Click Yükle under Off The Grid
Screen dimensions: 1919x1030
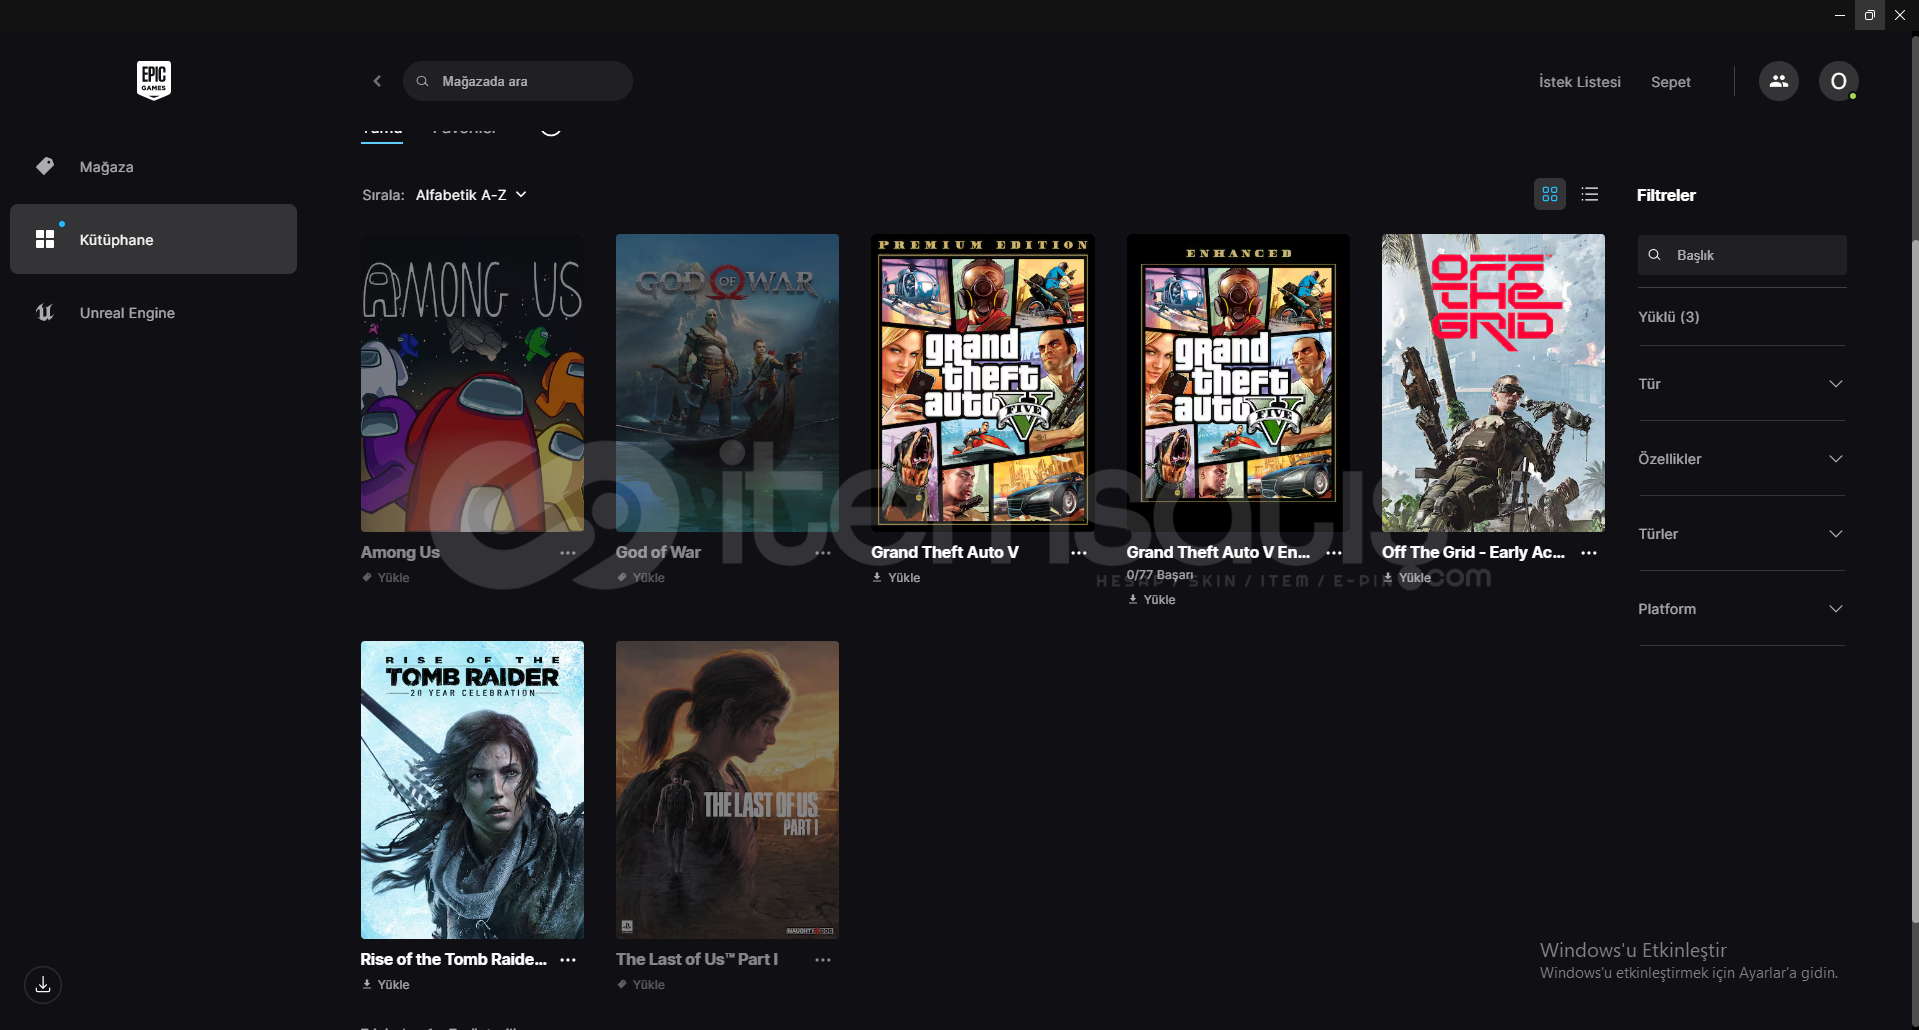point(1407,578)
